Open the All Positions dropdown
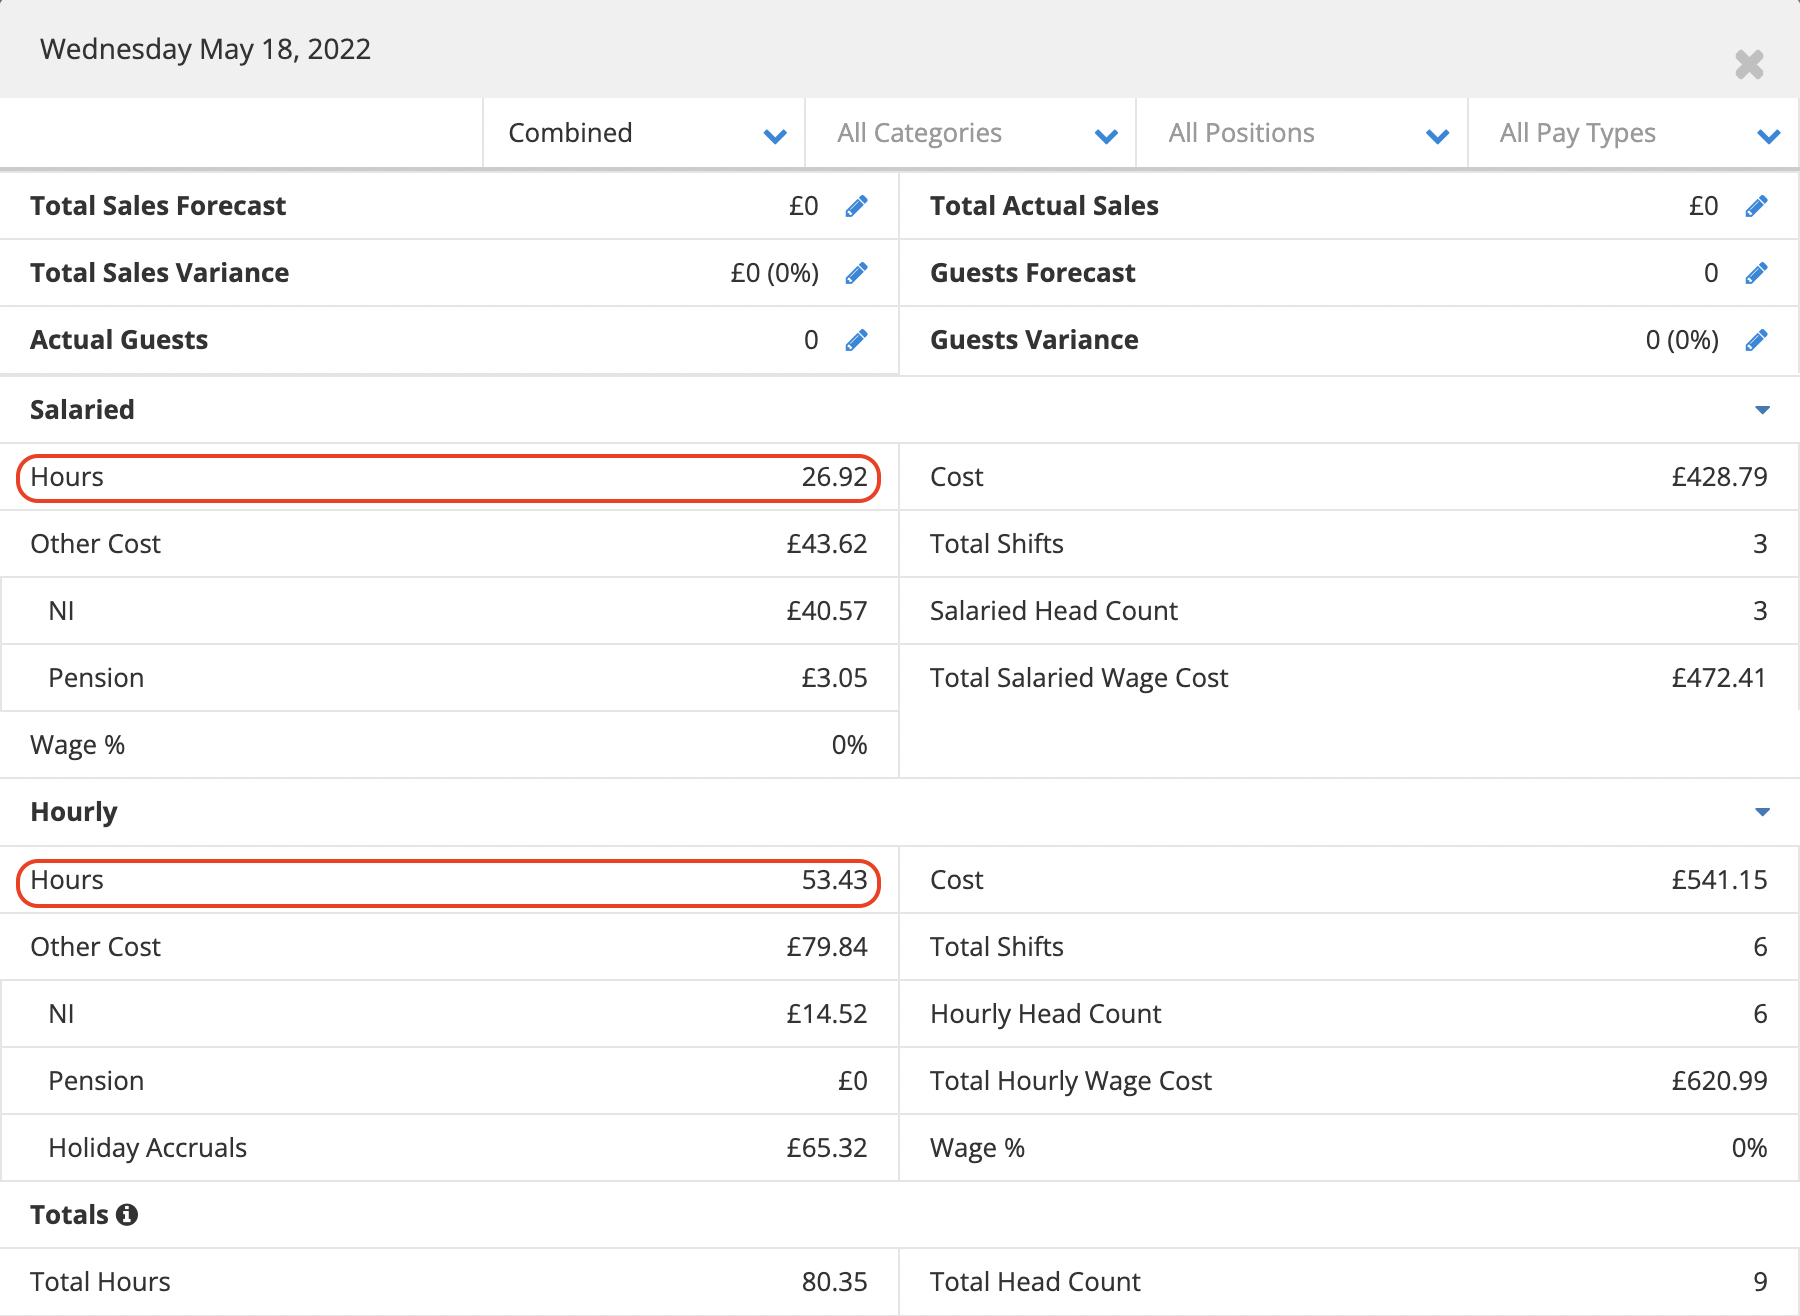Image resolution: width=1800 pixels, height=1316 pixels. pyautogui.click(x=1302, y=133)
